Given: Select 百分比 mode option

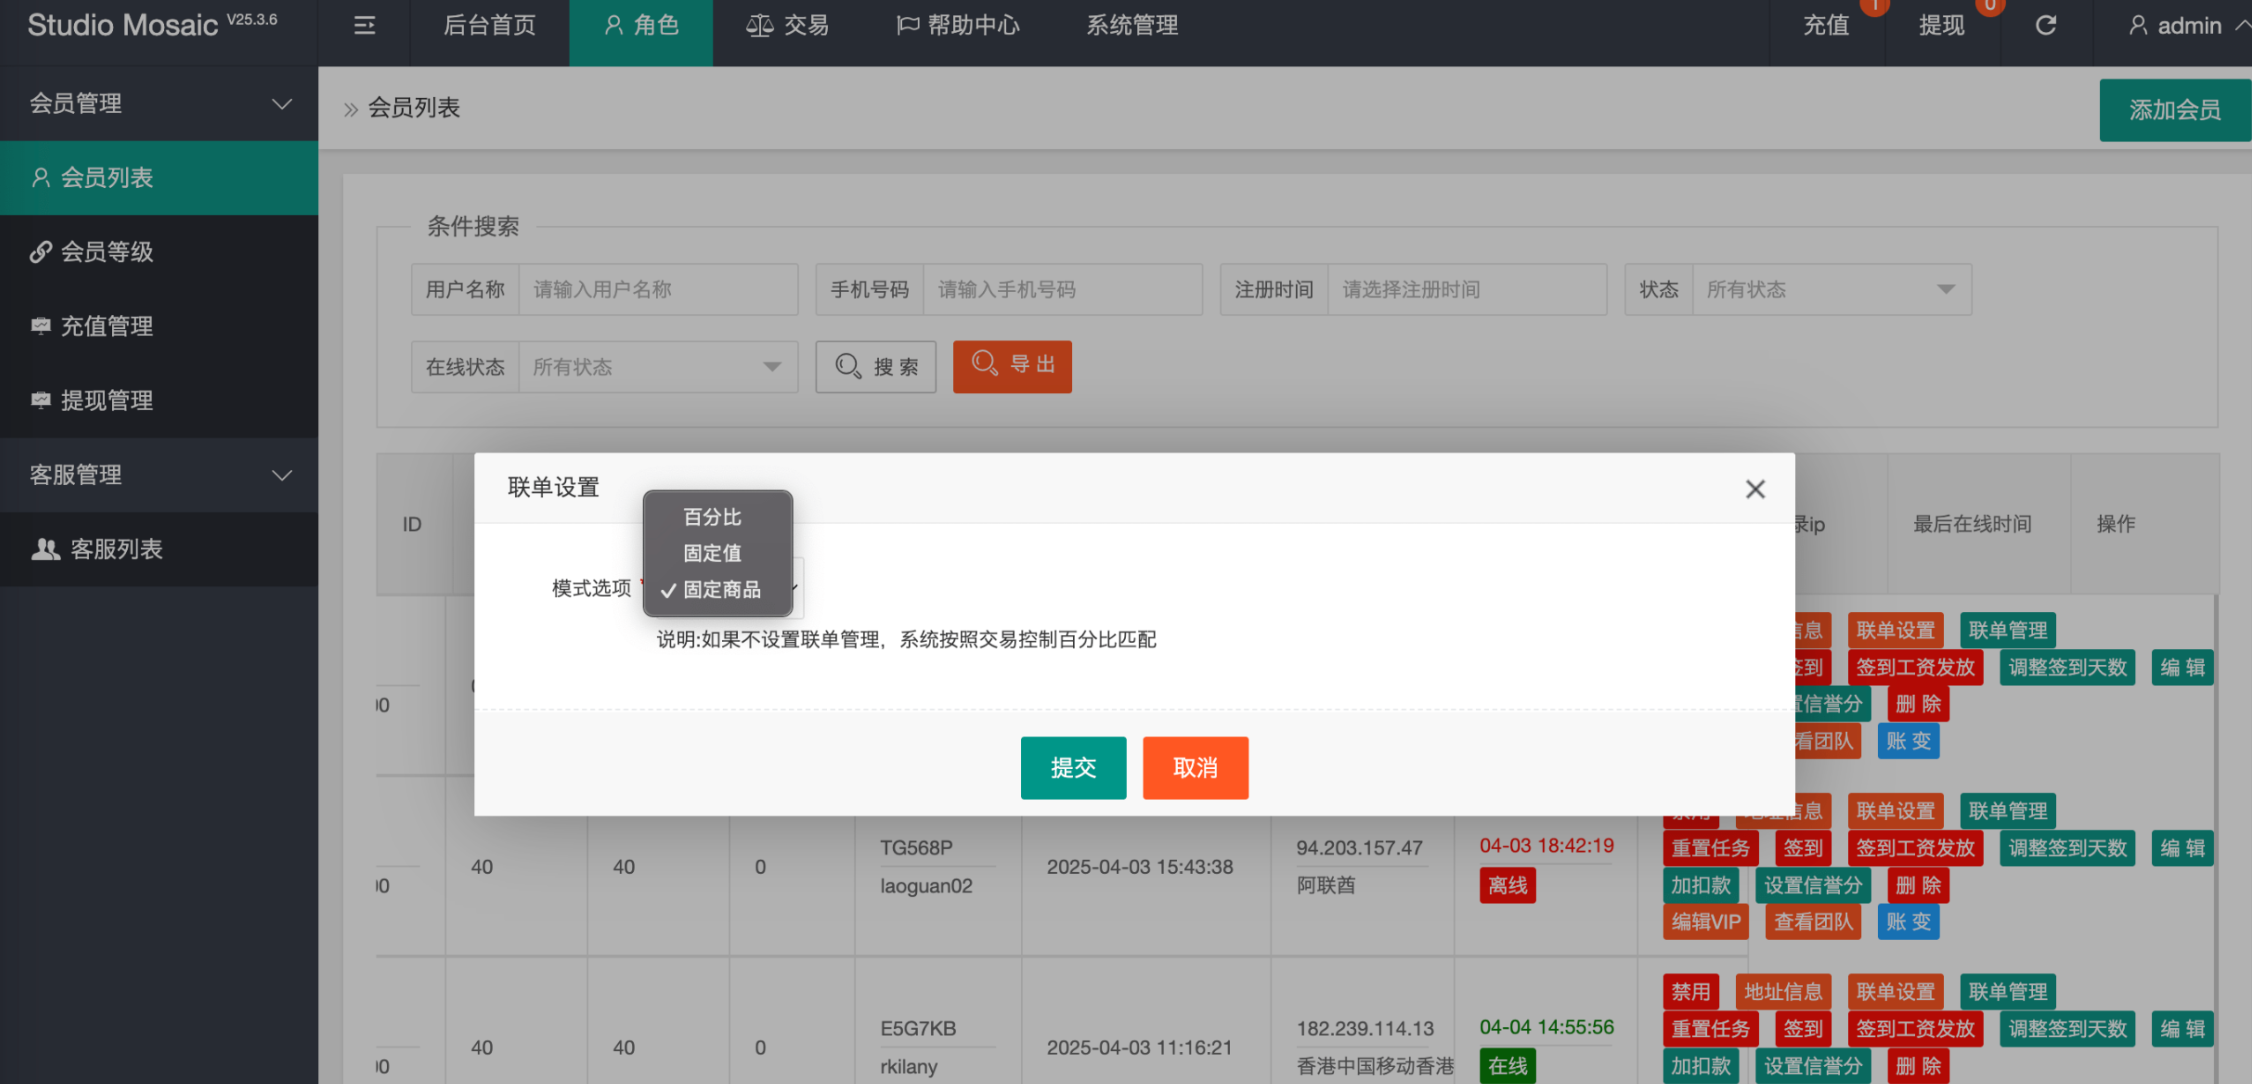Looking at the screenshot, I should [x=712, y=517].
